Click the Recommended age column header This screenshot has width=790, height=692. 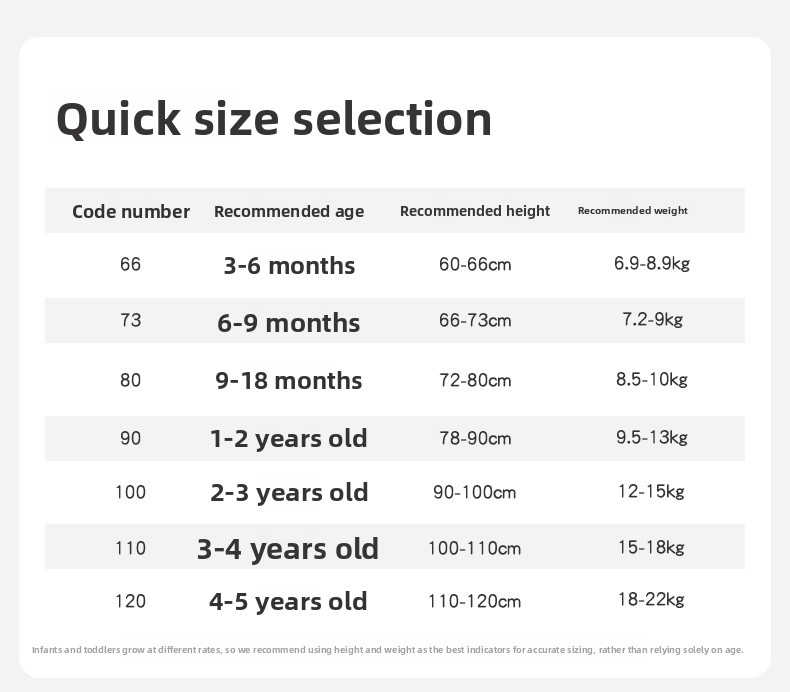pyautogui.click(x=289, y=211)
